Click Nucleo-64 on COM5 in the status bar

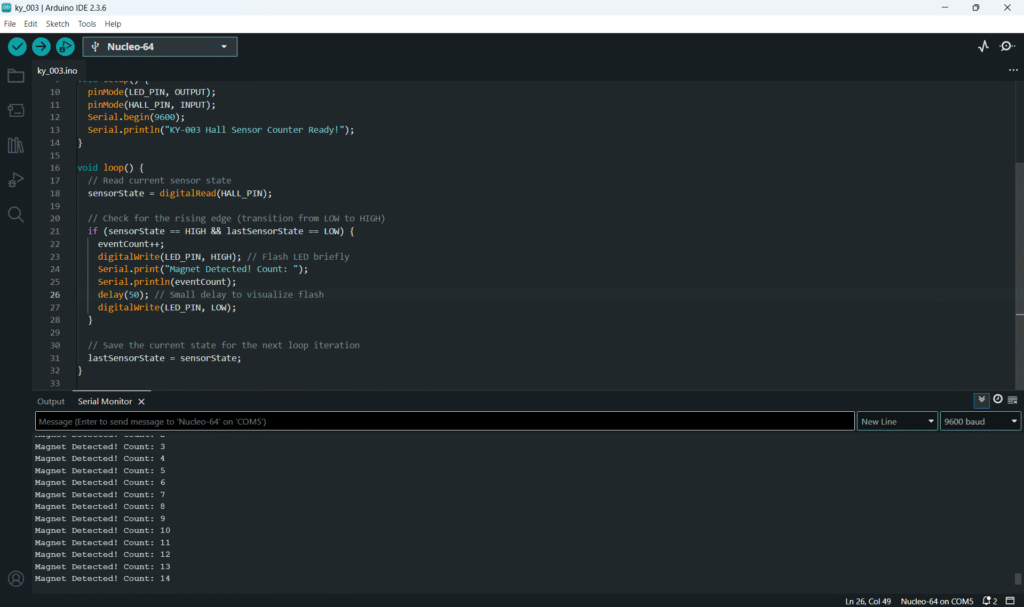[x=937, y=601]
